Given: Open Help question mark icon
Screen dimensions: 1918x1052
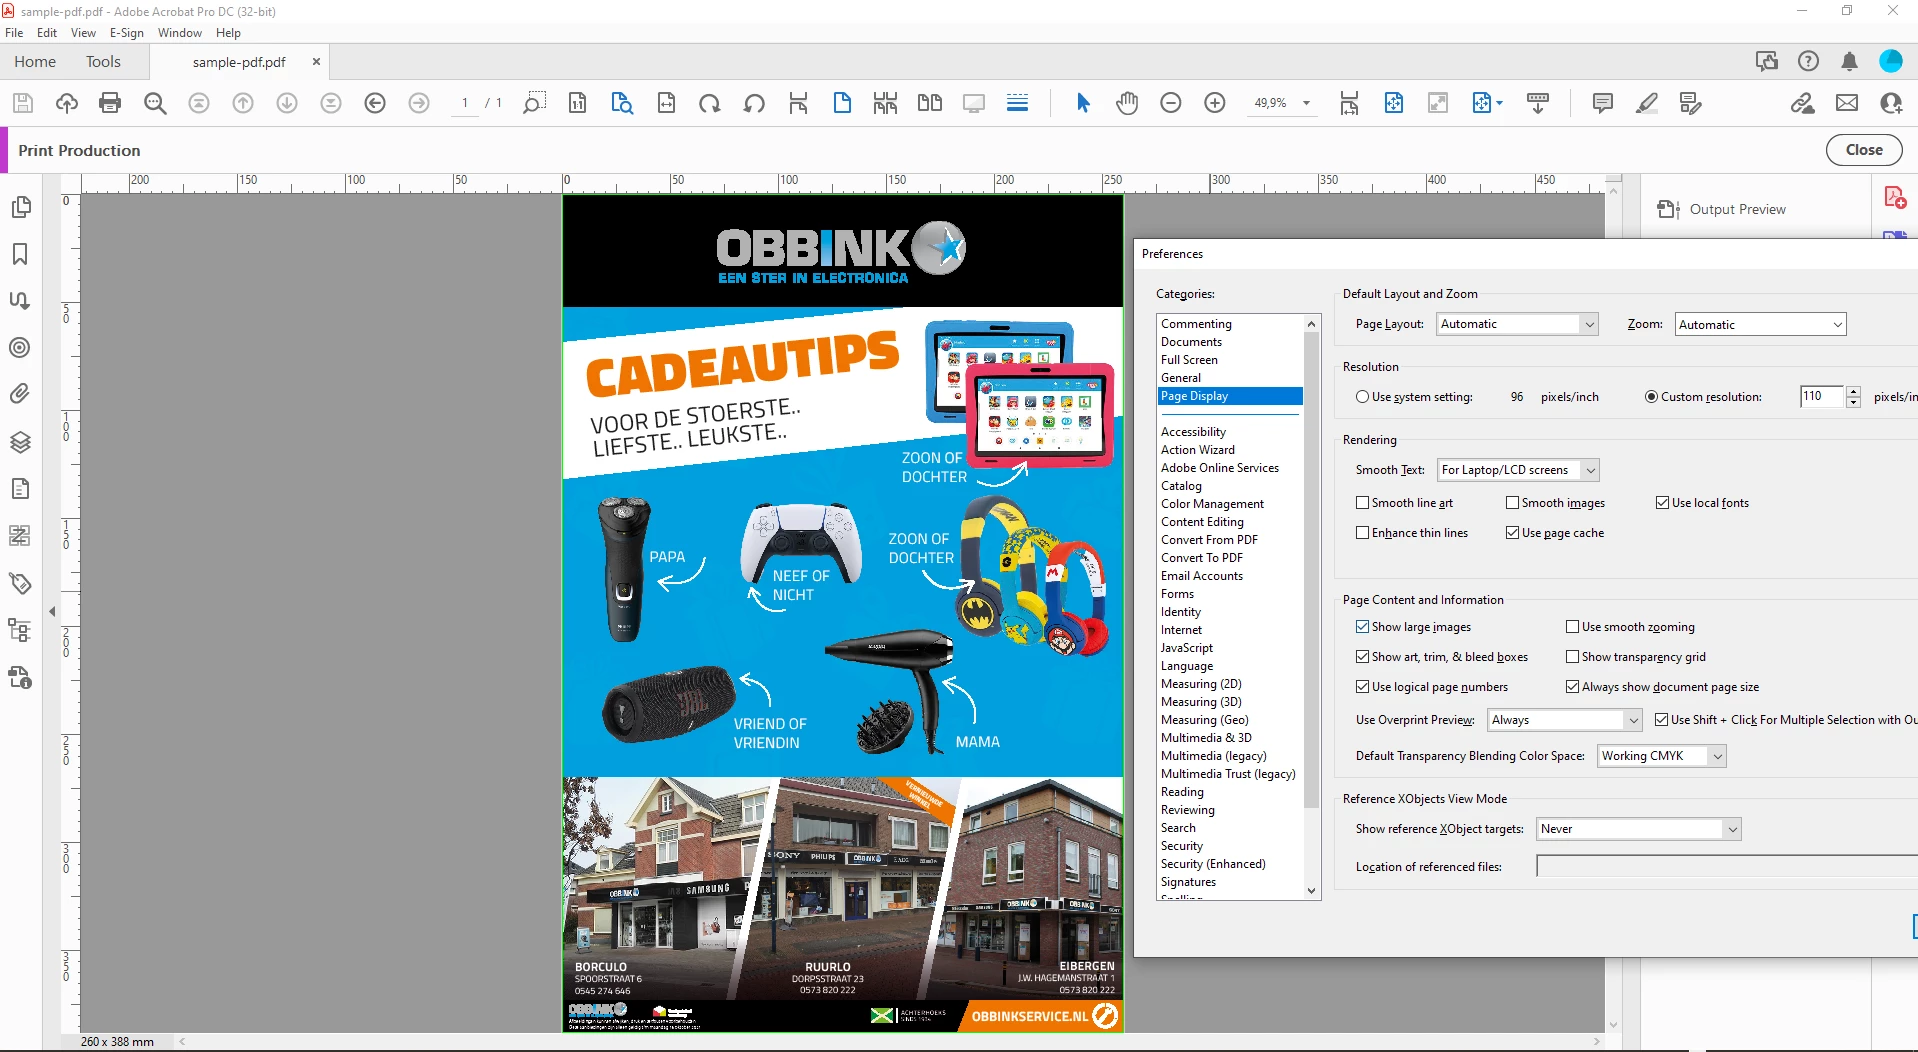Looking at the screenshot, I should pyautogui.click(x=1808, y=61).
